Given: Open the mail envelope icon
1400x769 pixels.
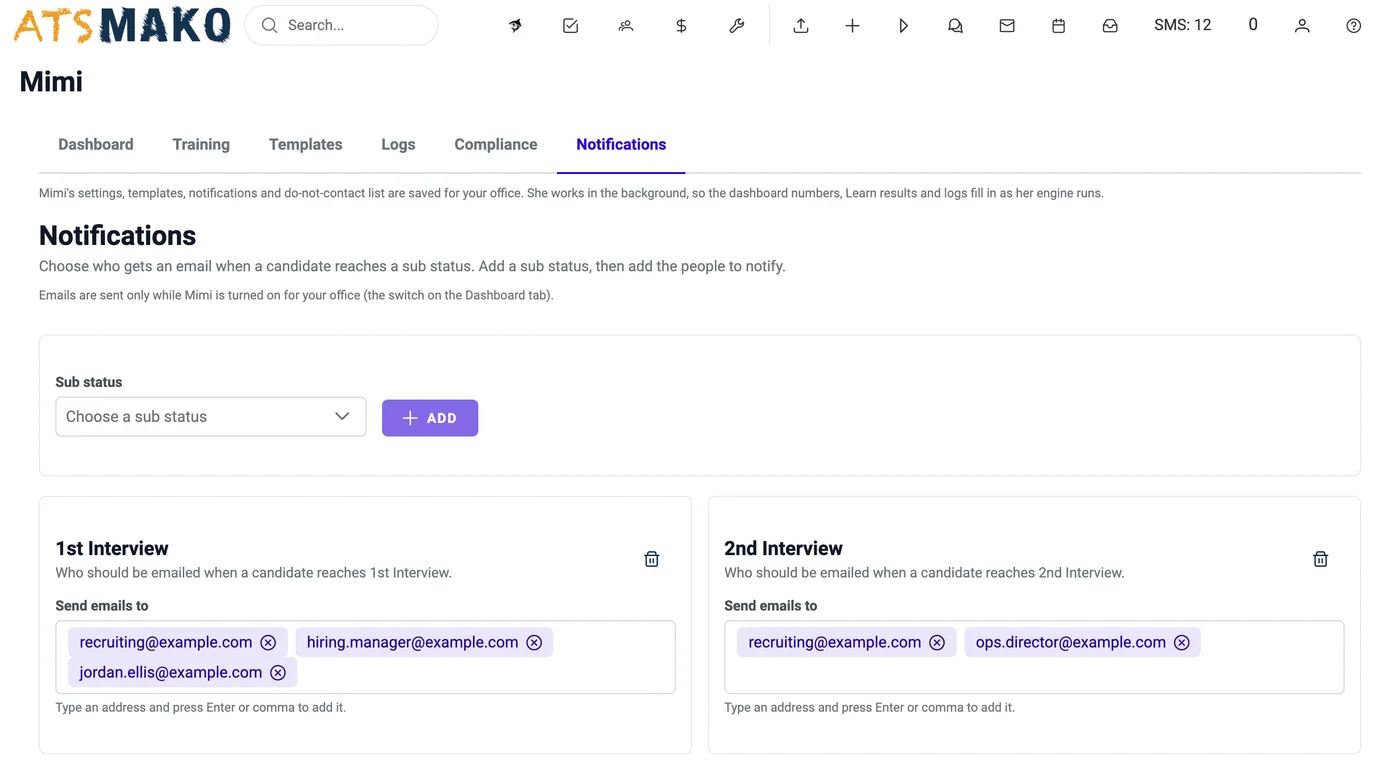Looking at the screenshot, I should tap(1007, 26).
